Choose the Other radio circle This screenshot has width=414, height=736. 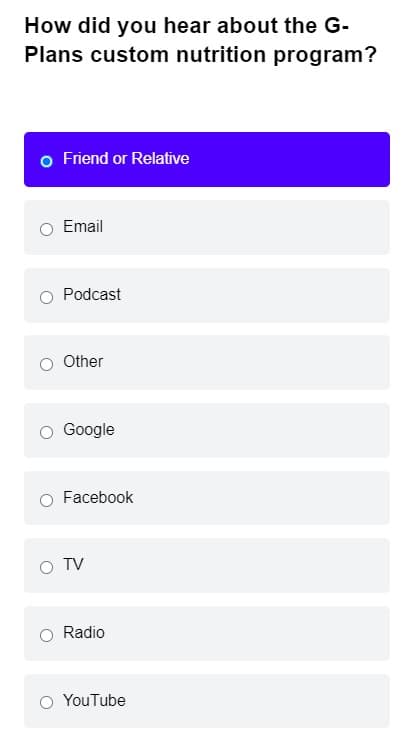click(46, 364)
